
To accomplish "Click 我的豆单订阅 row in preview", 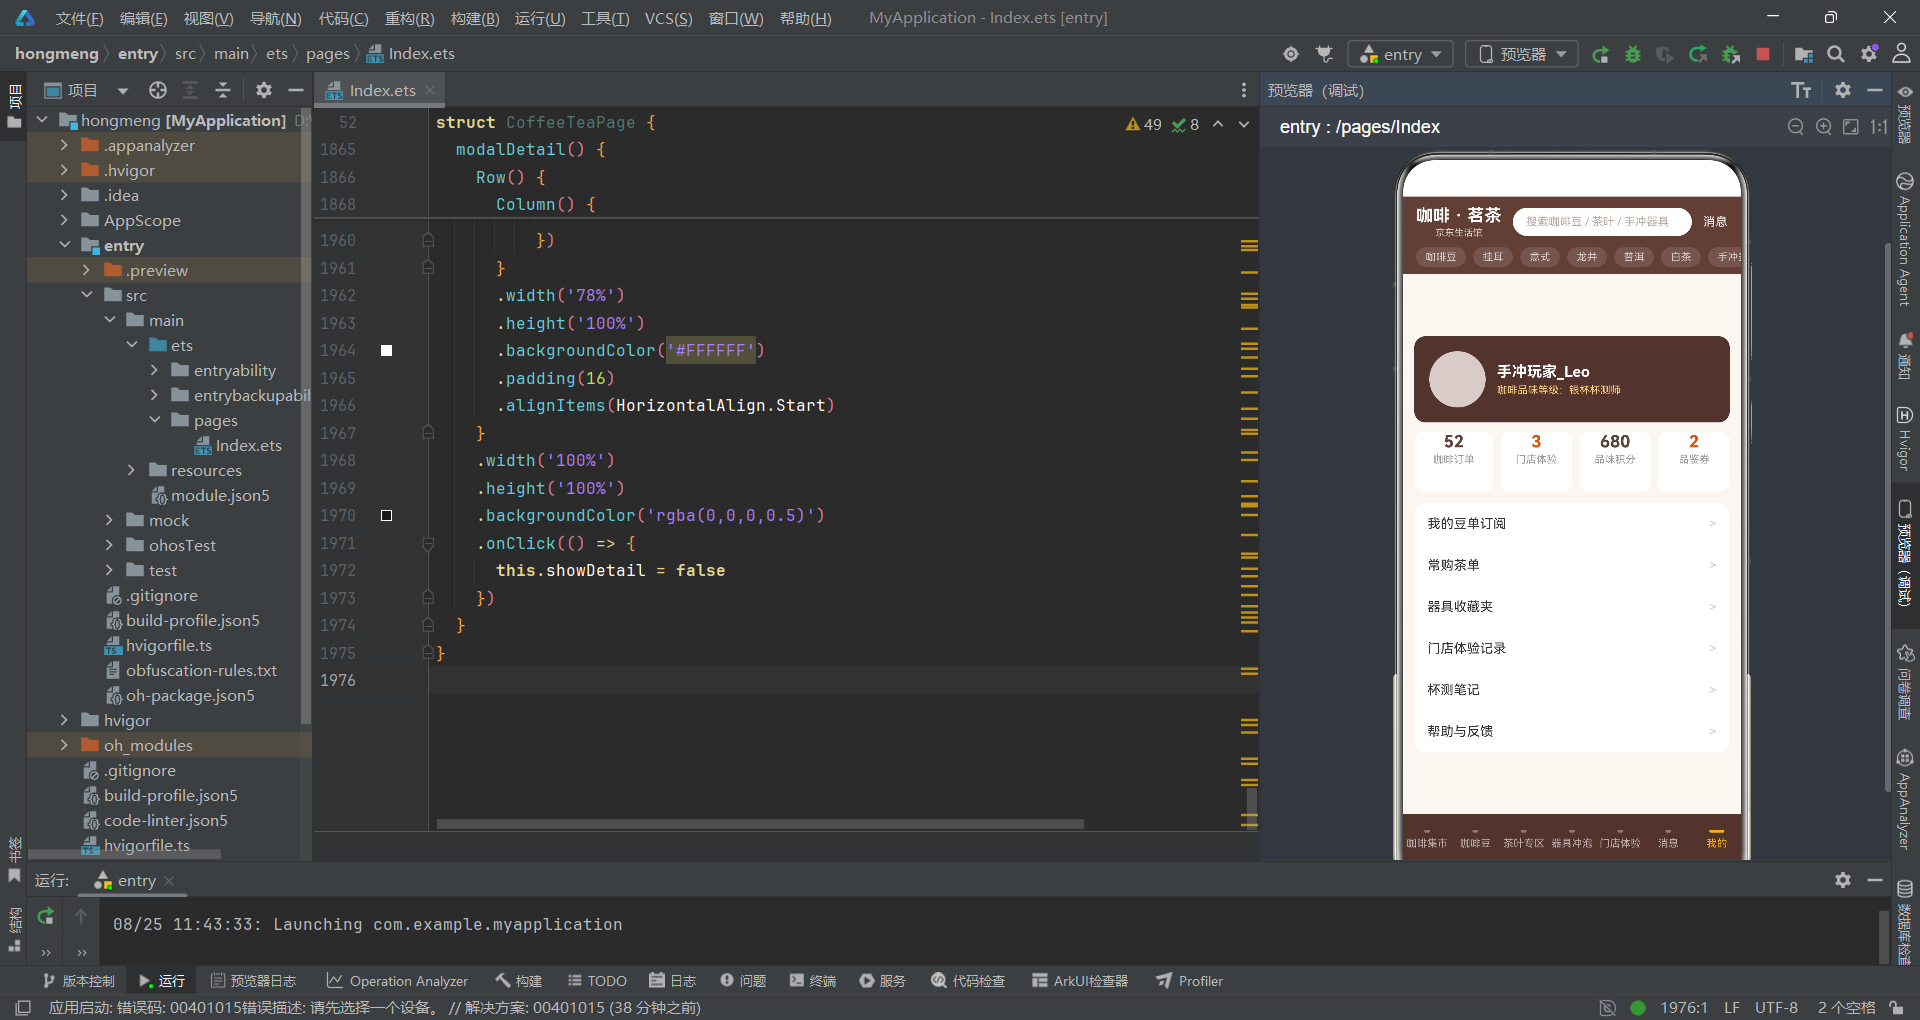I will pos(1571,524).
